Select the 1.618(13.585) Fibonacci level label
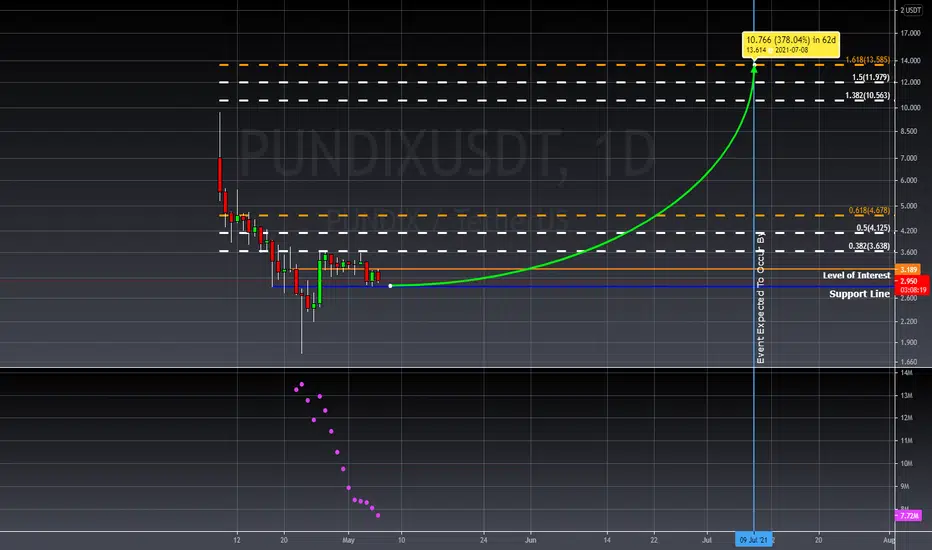 pos(867,60)
